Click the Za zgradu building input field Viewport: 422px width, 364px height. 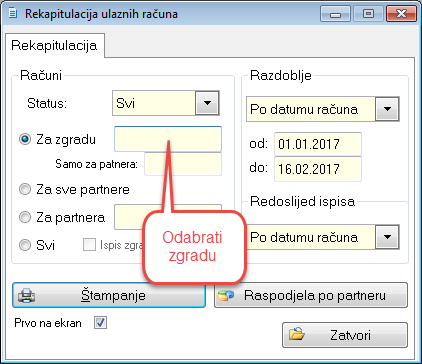click(x=168, y=139)
